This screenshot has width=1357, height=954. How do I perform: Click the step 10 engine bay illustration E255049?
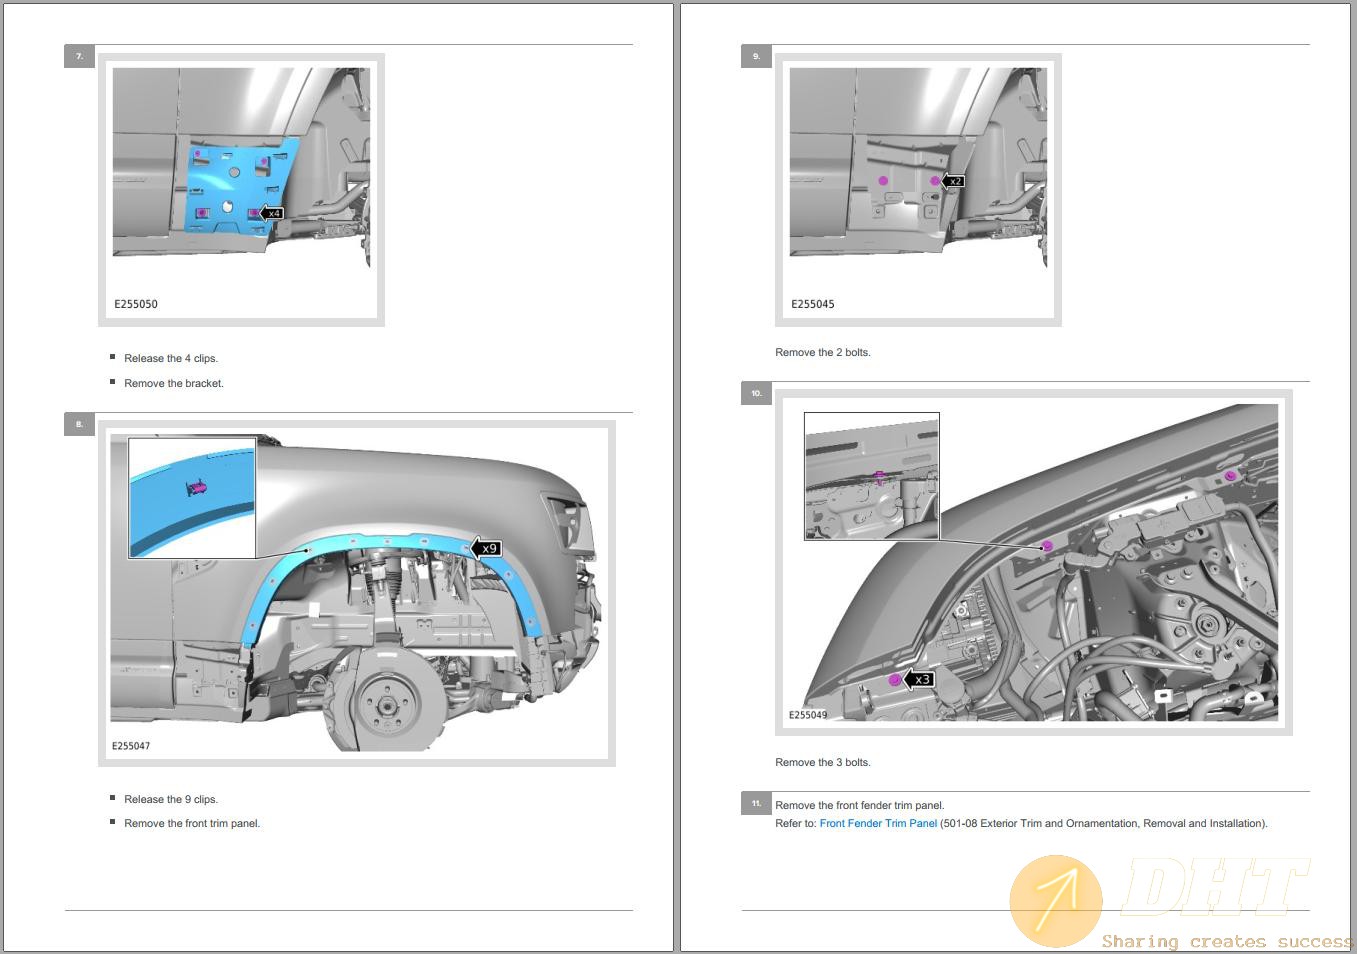pos(1034,562)
